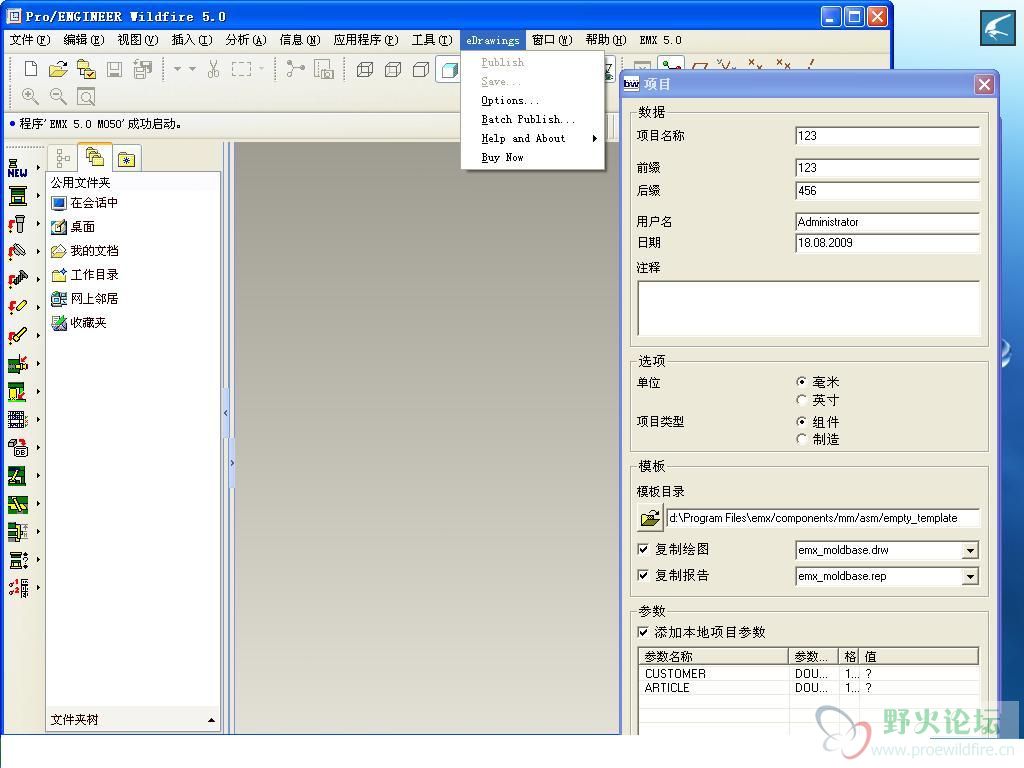Open the 文件(F) menu

pos(30,40)
